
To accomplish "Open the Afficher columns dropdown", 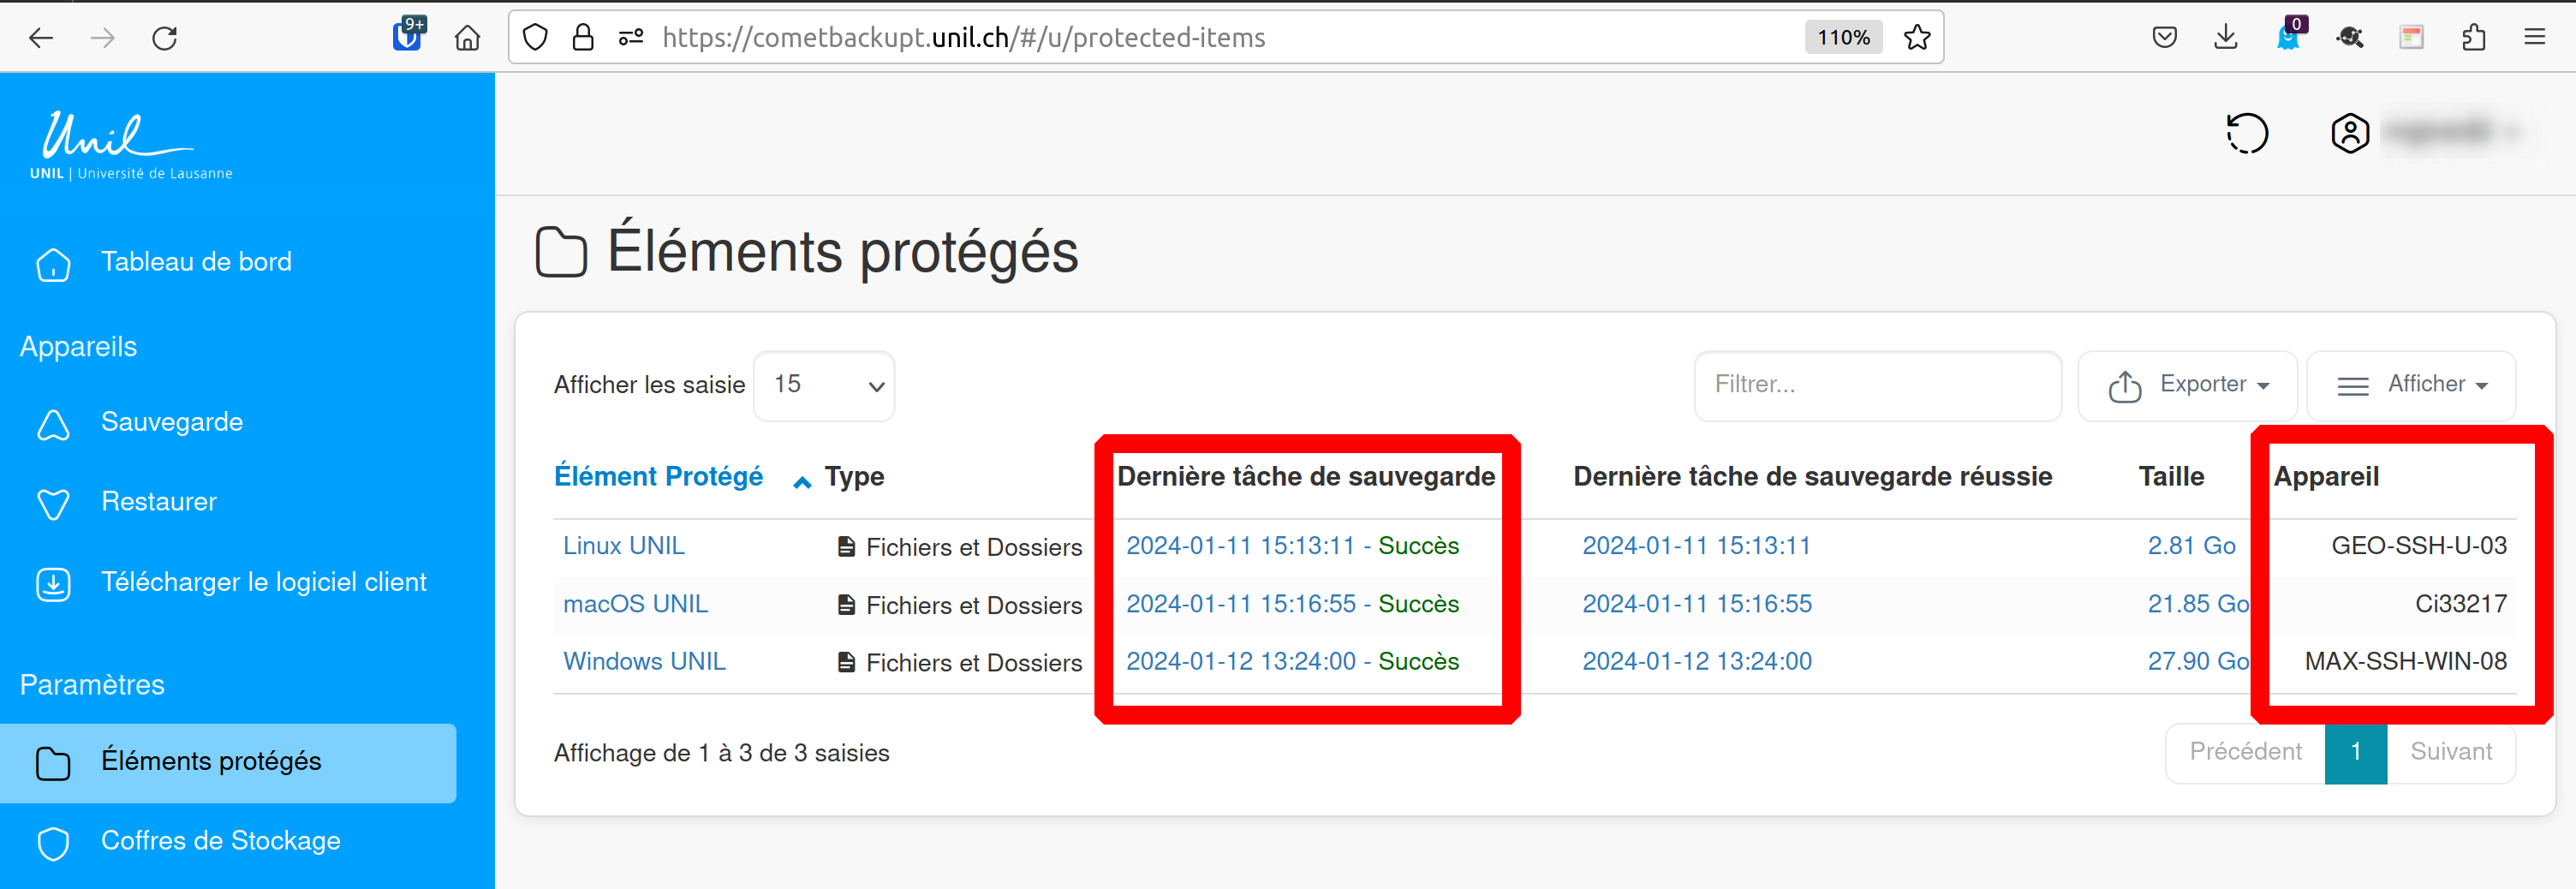I will (2411, 385).
